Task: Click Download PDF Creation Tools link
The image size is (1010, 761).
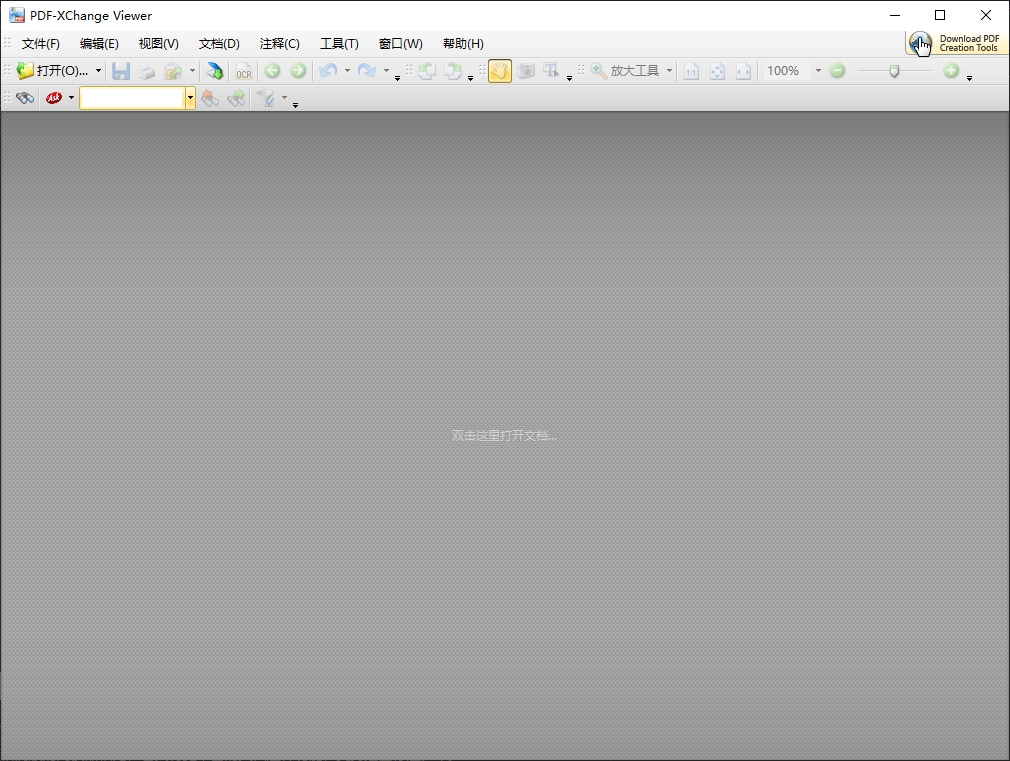Action: (966, 43)
